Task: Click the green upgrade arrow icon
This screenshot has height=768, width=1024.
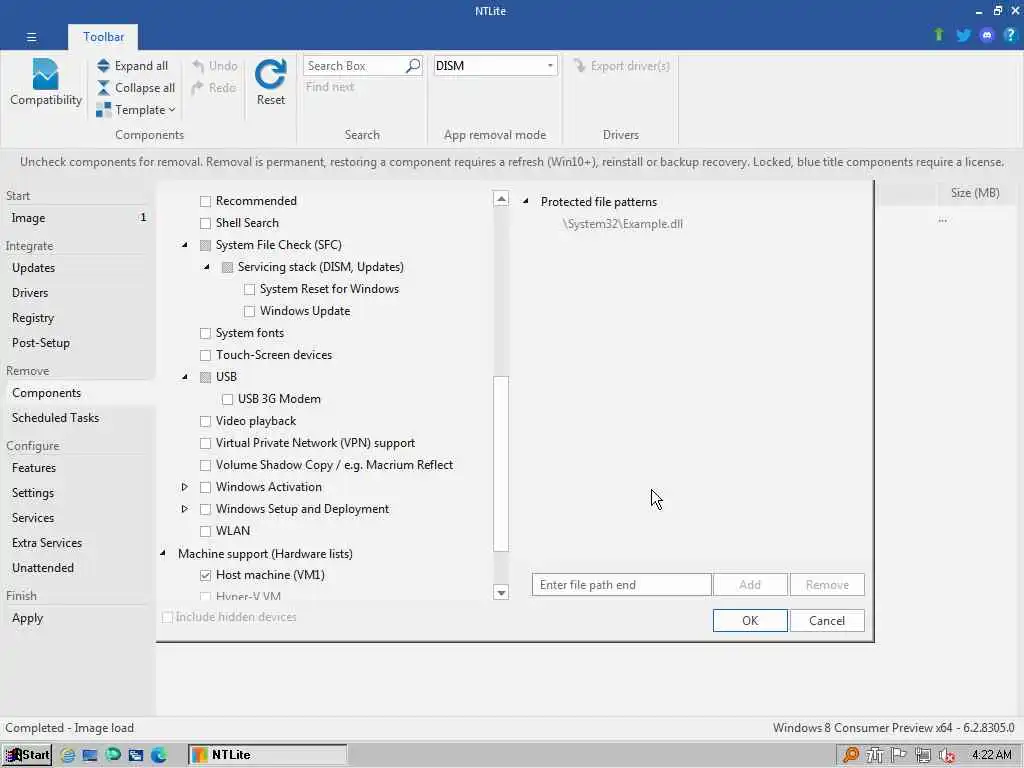Action: coord(939,35)
